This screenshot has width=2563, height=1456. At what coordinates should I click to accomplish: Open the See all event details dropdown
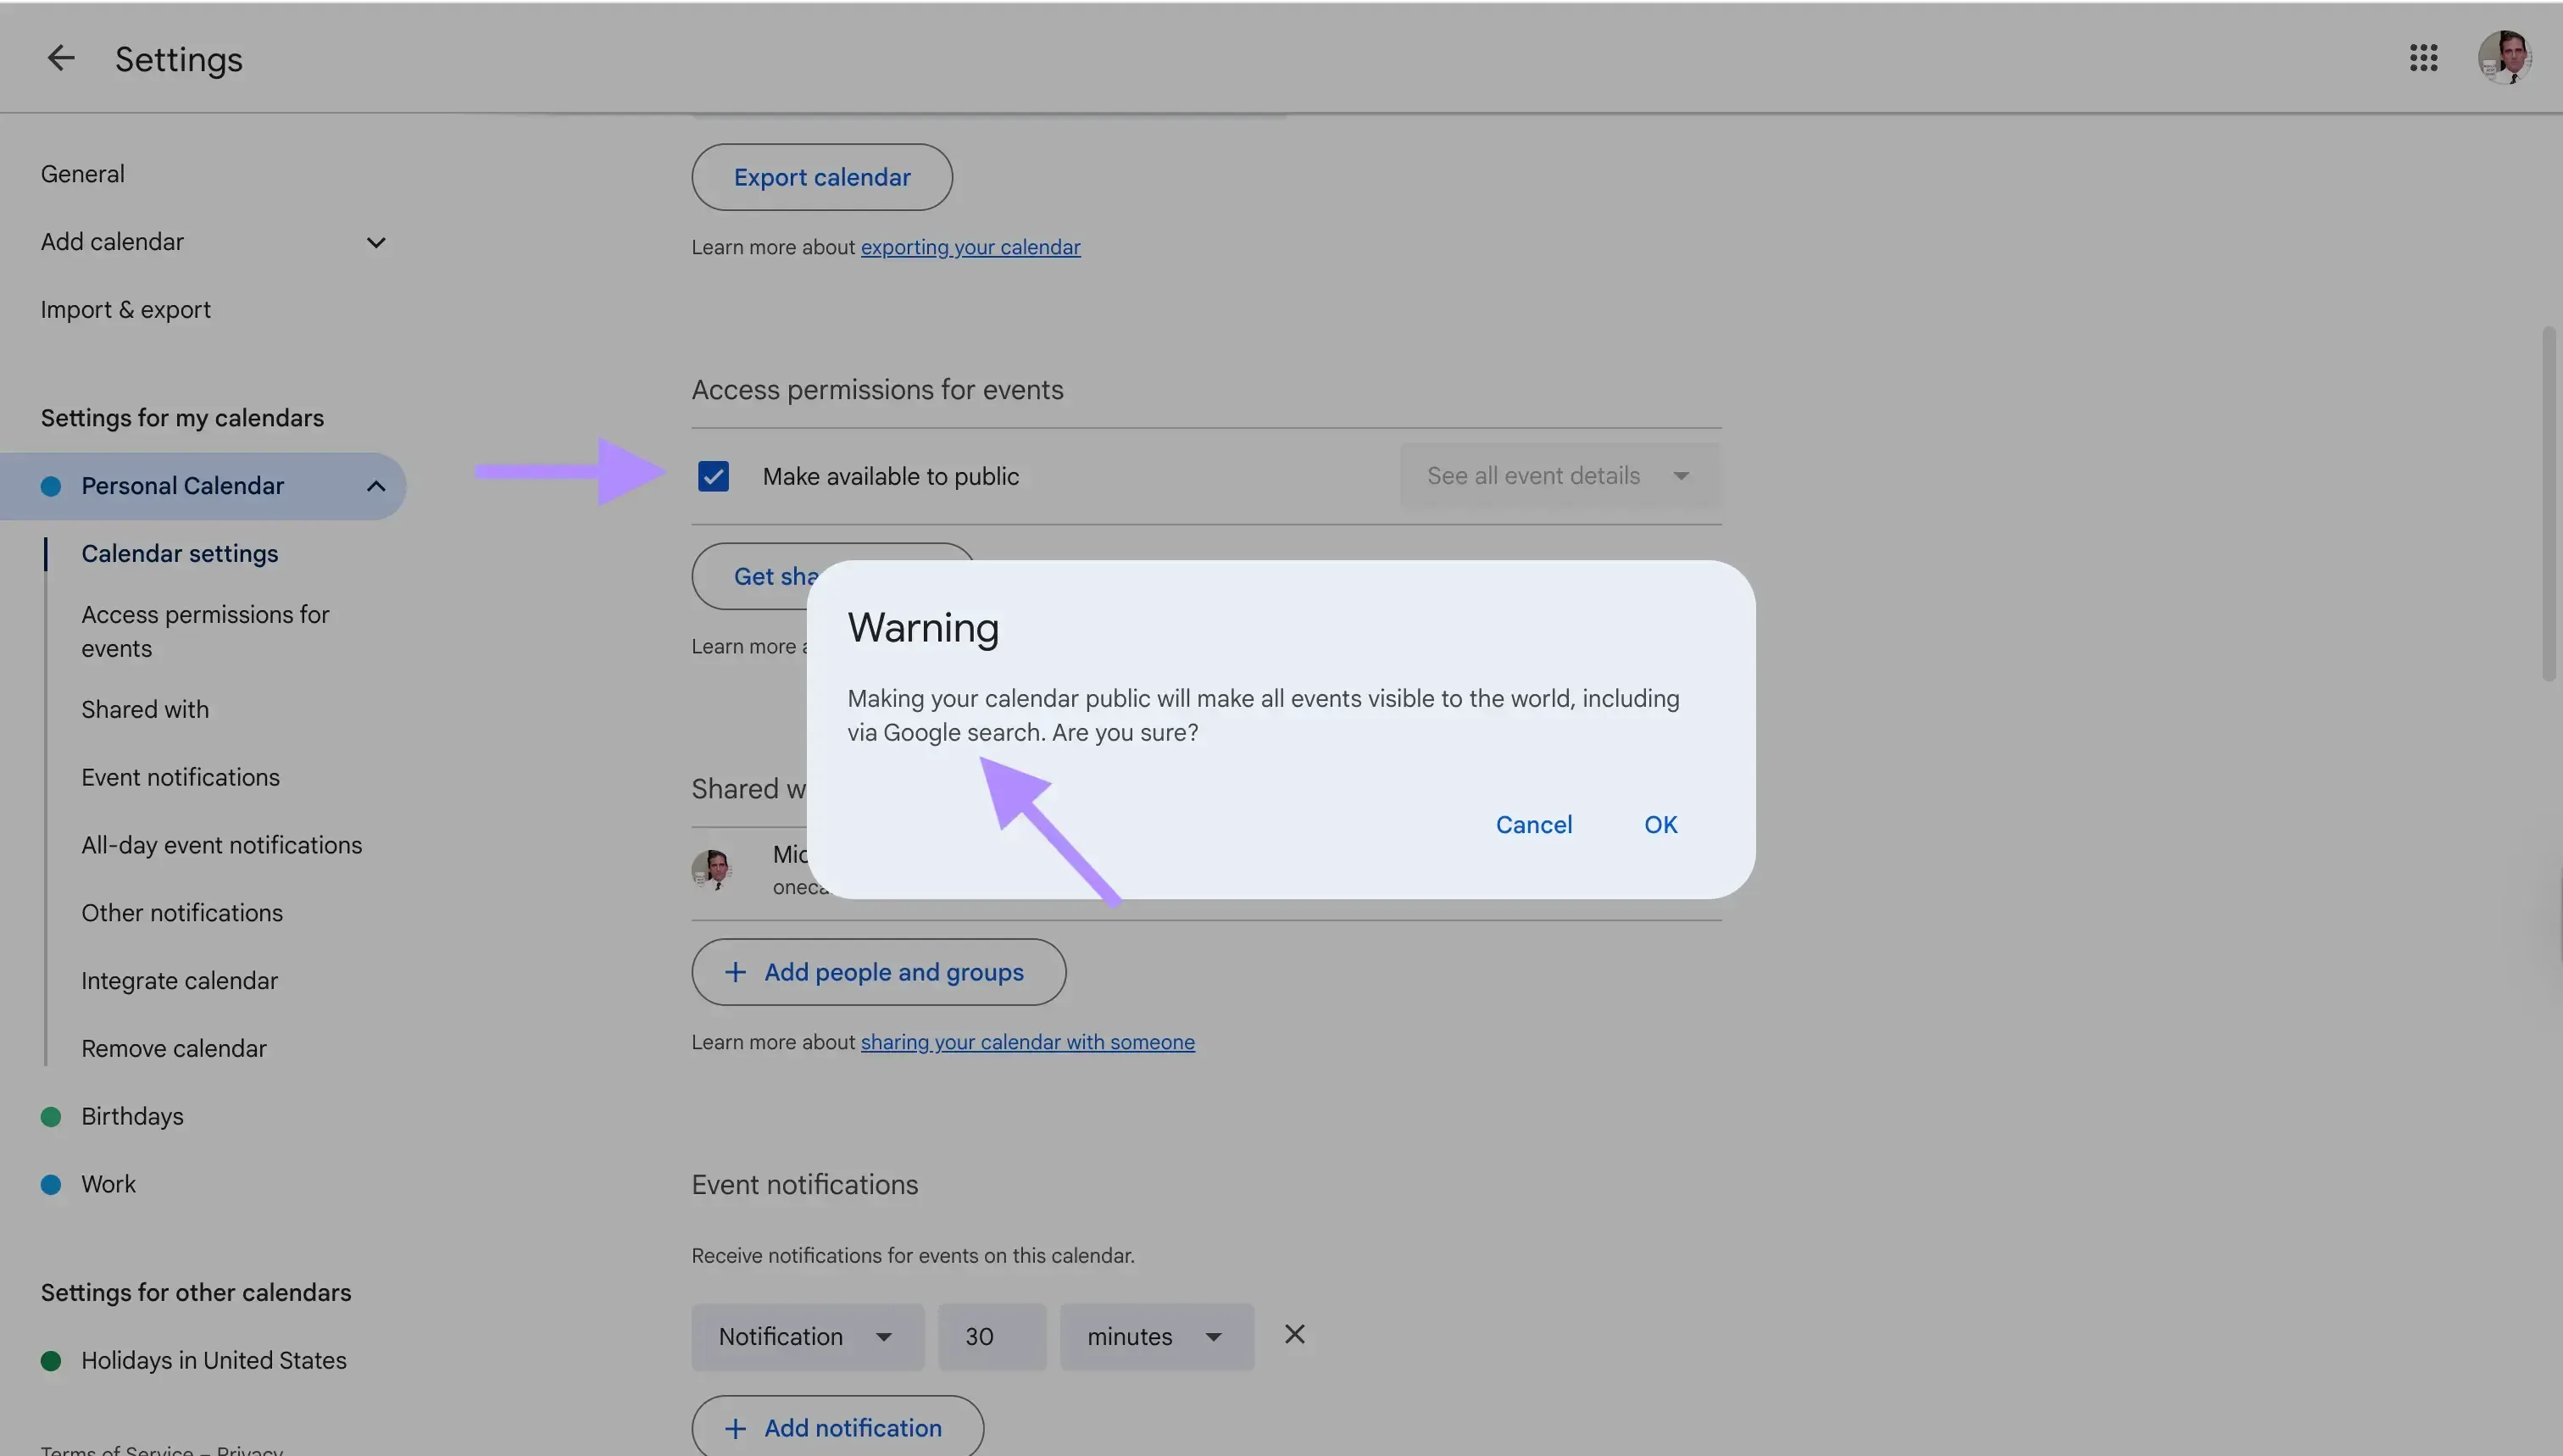pos(1556,475)
